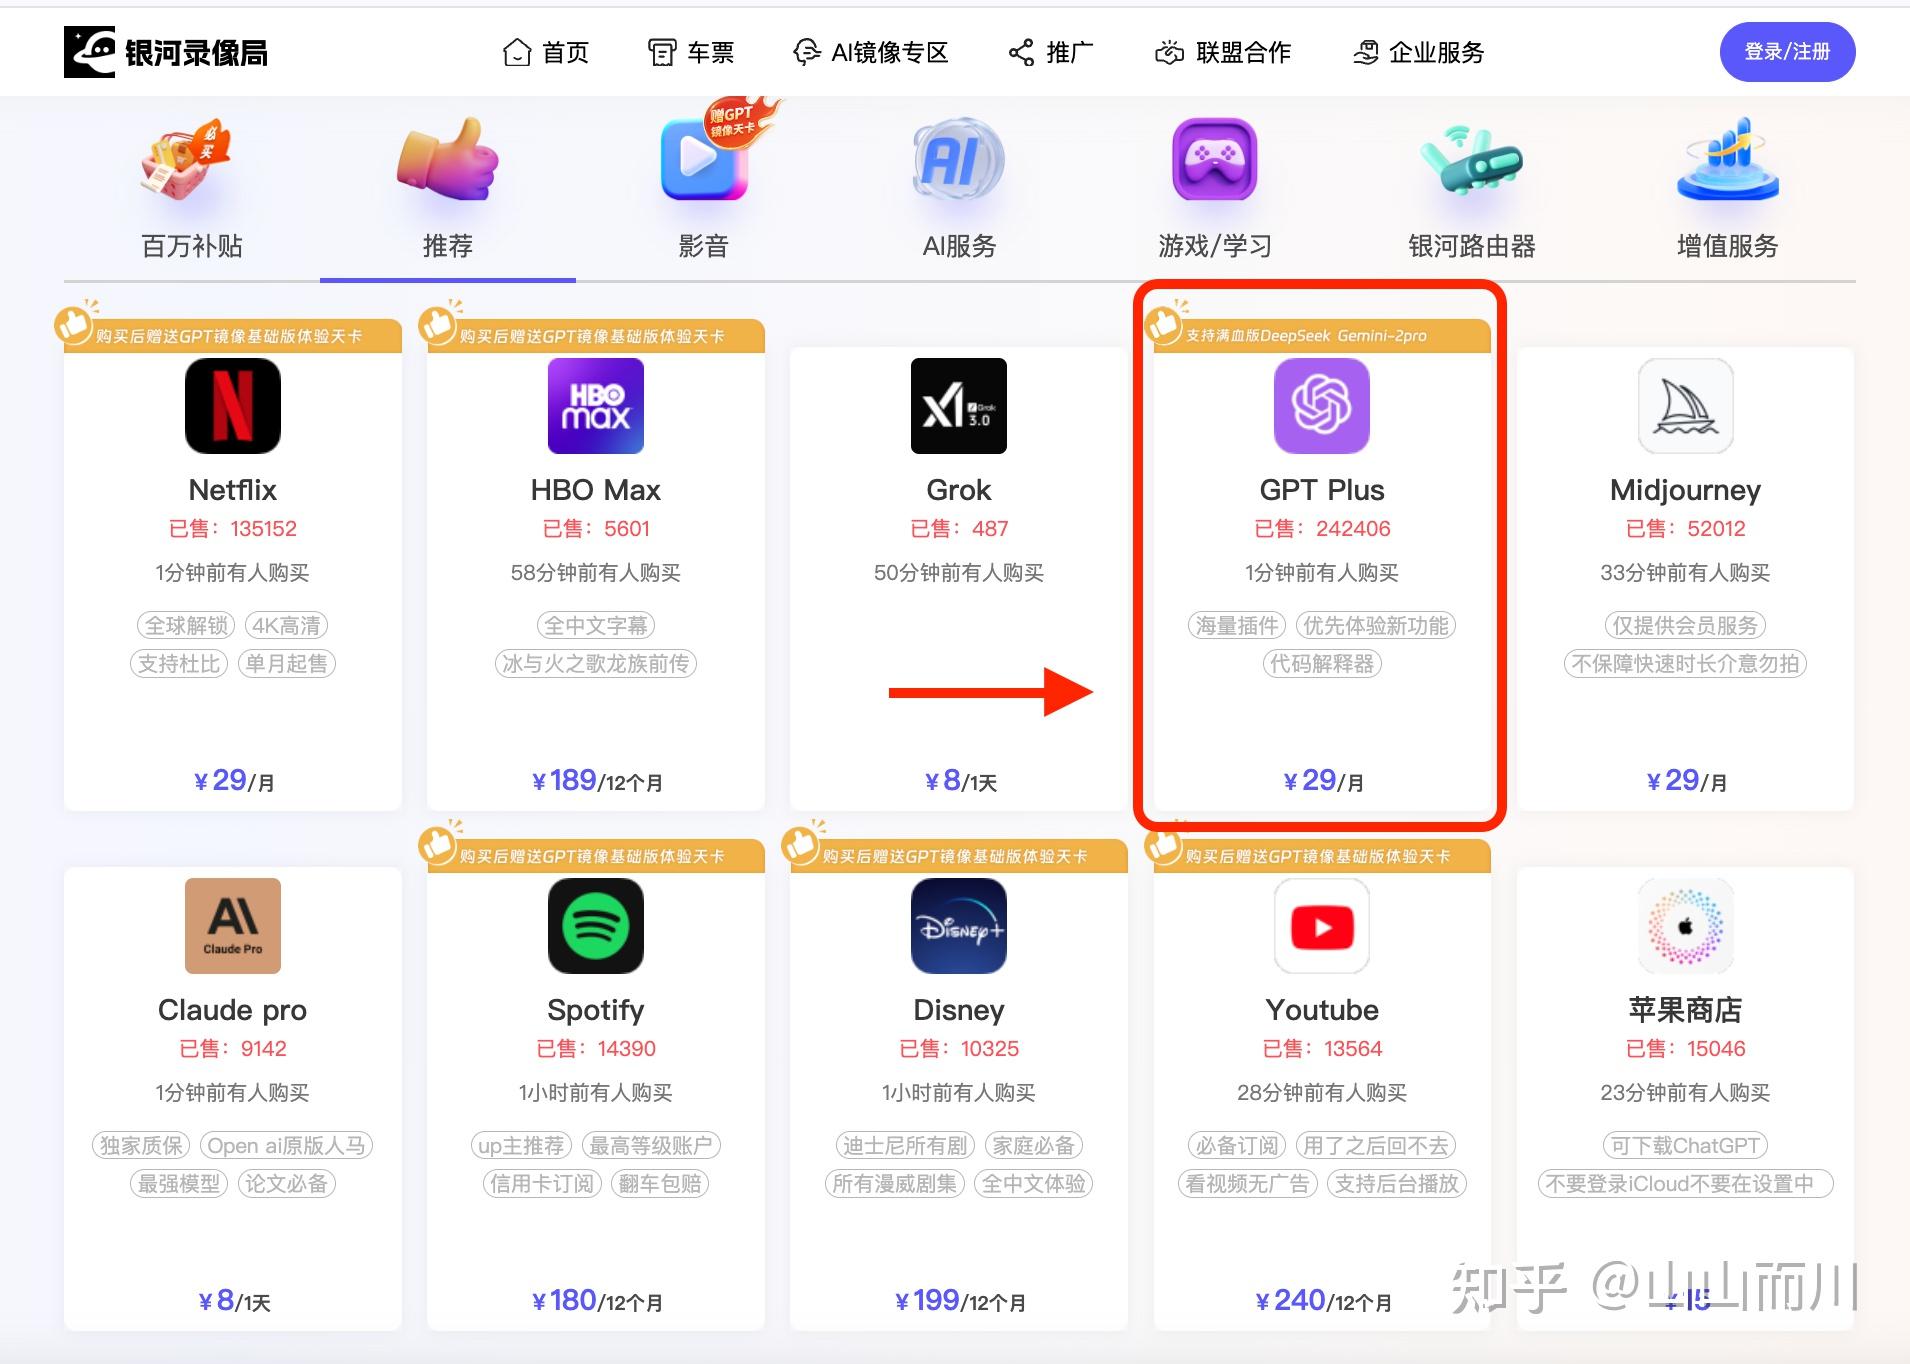Click the Netflix logo icon
This screenshot has height=1364, width=1910.
point(233,406)
